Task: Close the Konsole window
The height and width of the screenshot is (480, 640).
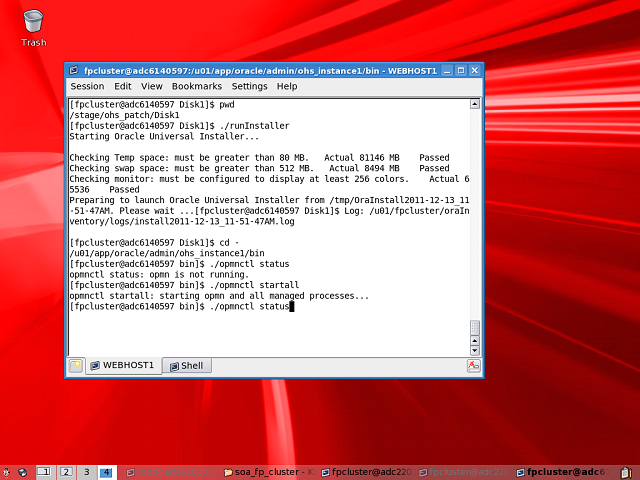Action: pos(475,71)
